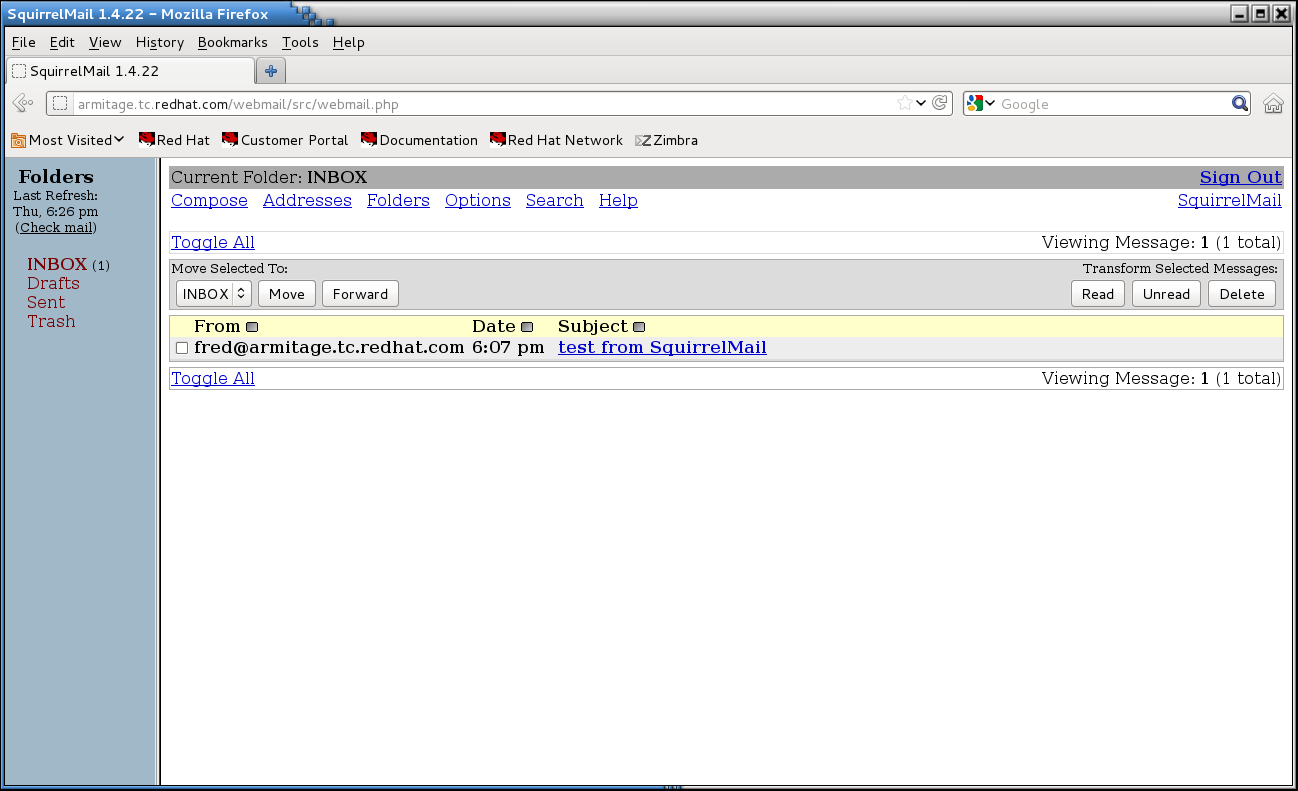Open the View menu
This screenshot has height=791, width=1298.
[105, 42]
